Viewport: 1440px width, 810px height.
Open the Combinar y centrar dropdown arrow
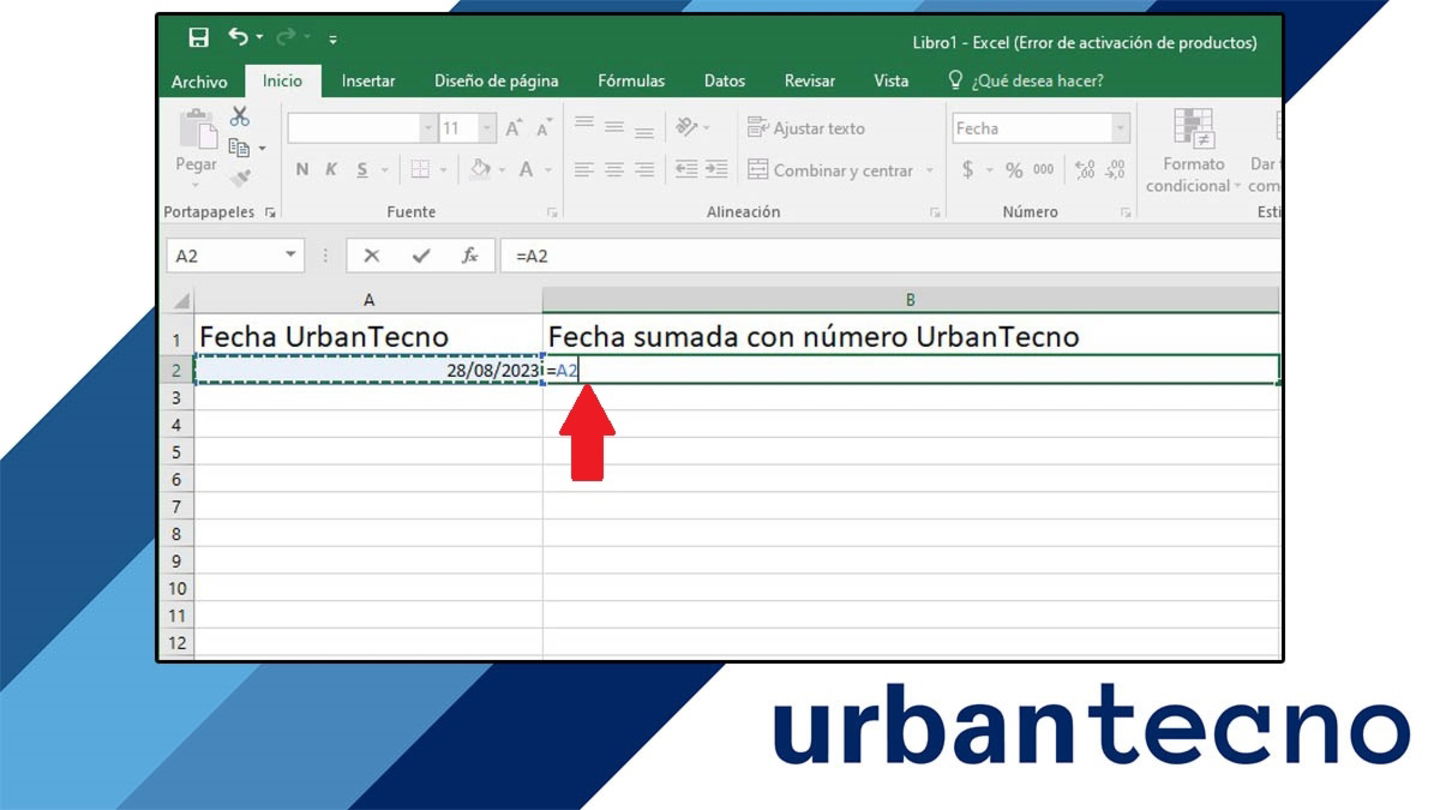pos(929,171)
